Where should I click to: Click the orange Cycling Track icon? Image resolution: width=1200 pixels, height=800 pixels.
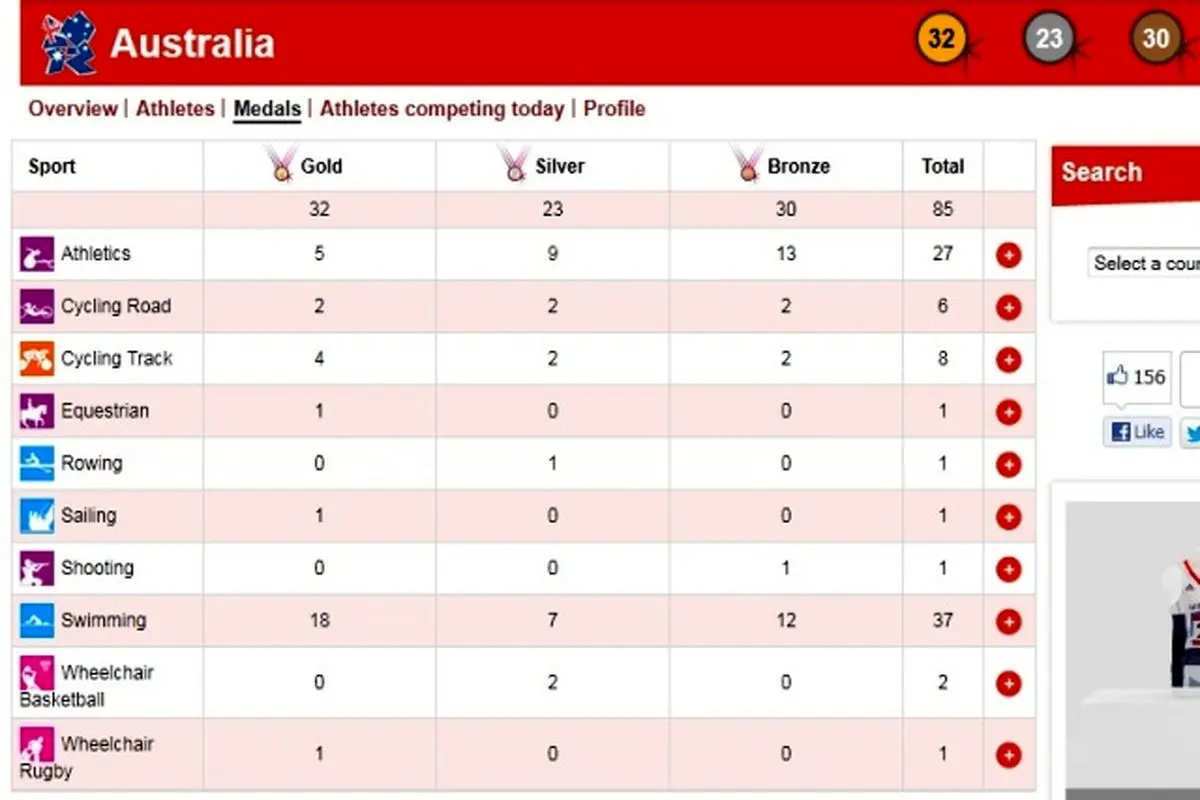click(x=37, y=359)
